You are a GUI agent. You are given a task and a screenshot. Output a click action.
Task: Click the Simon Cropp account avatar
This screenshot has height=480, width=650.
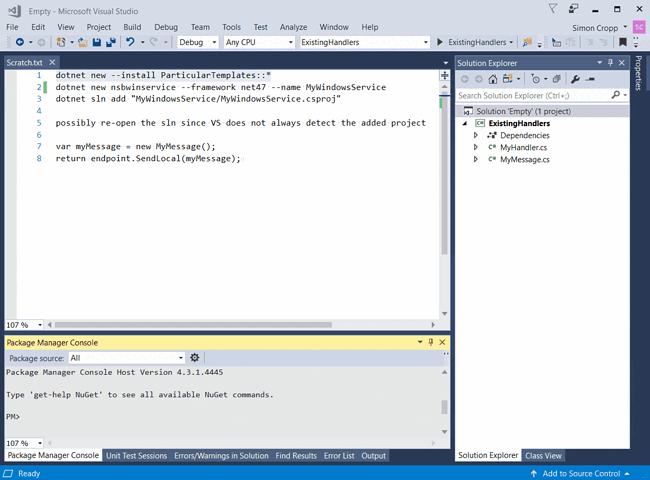tap(639, 27)
